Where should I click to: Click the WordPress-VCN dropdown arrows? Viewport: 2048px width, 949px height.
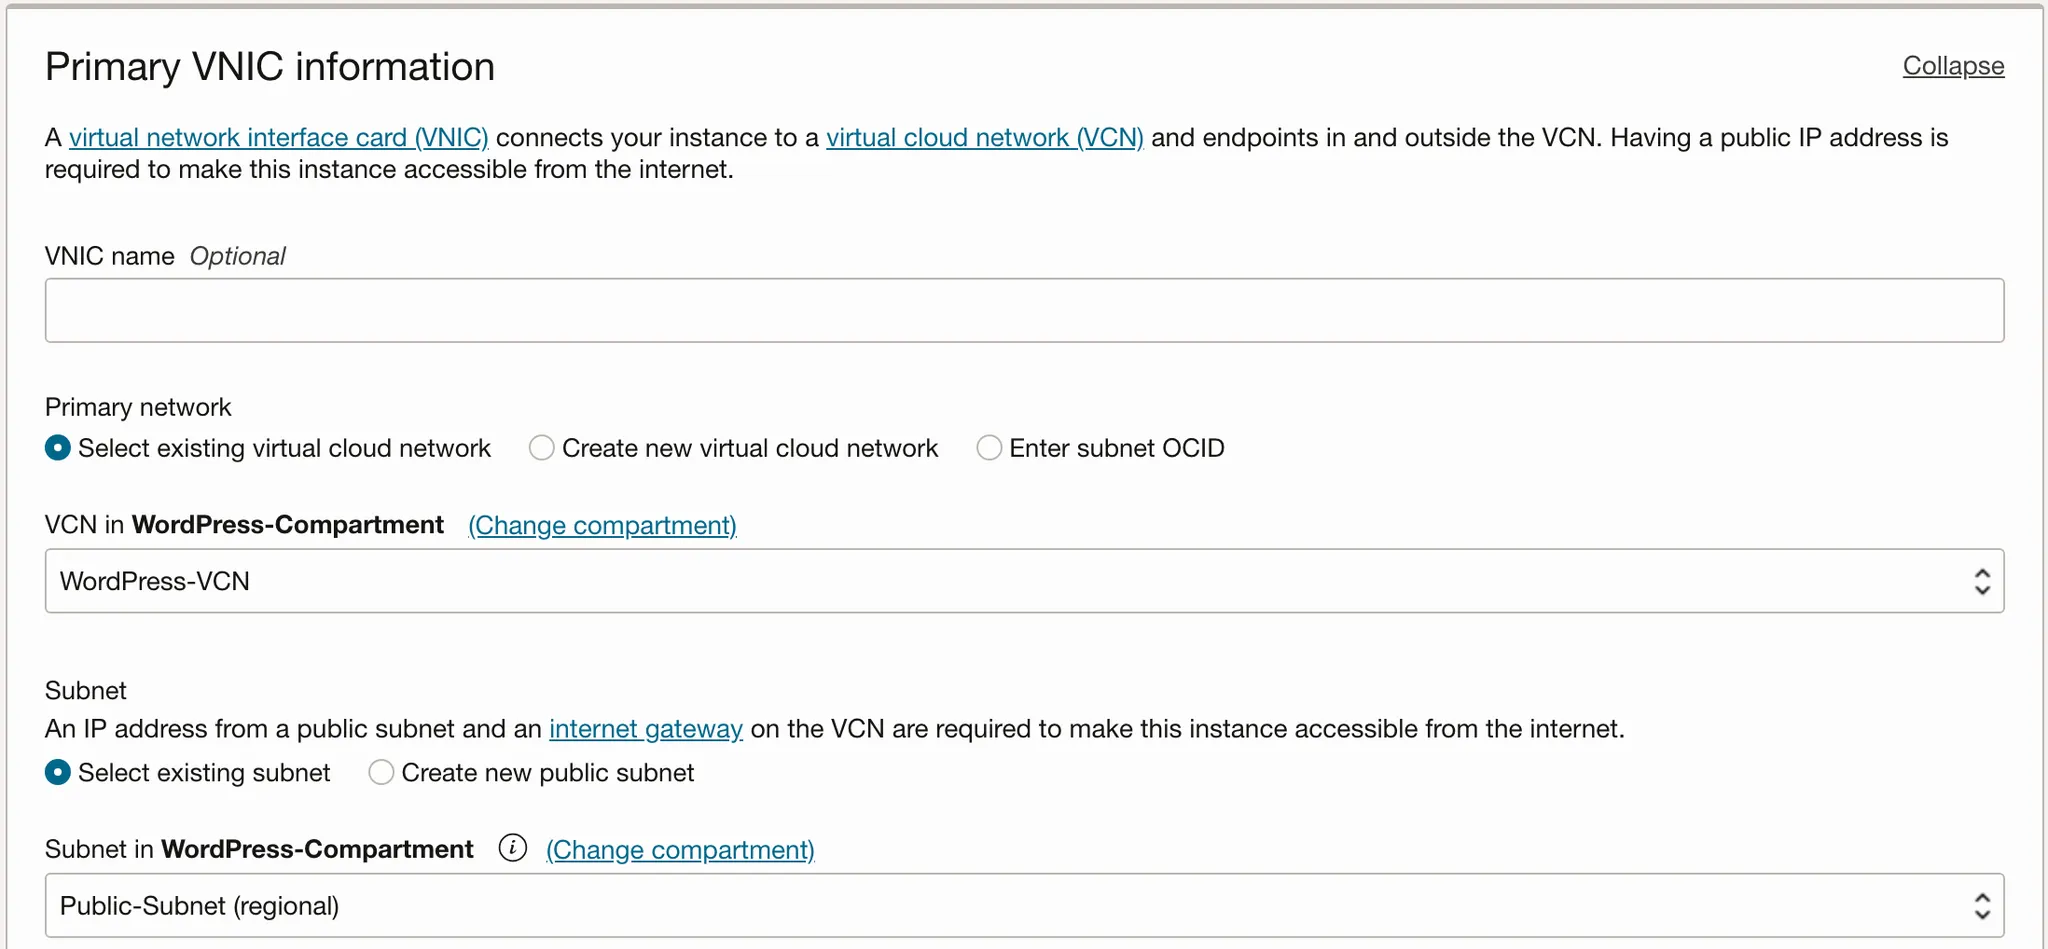tap(1981, 581)
